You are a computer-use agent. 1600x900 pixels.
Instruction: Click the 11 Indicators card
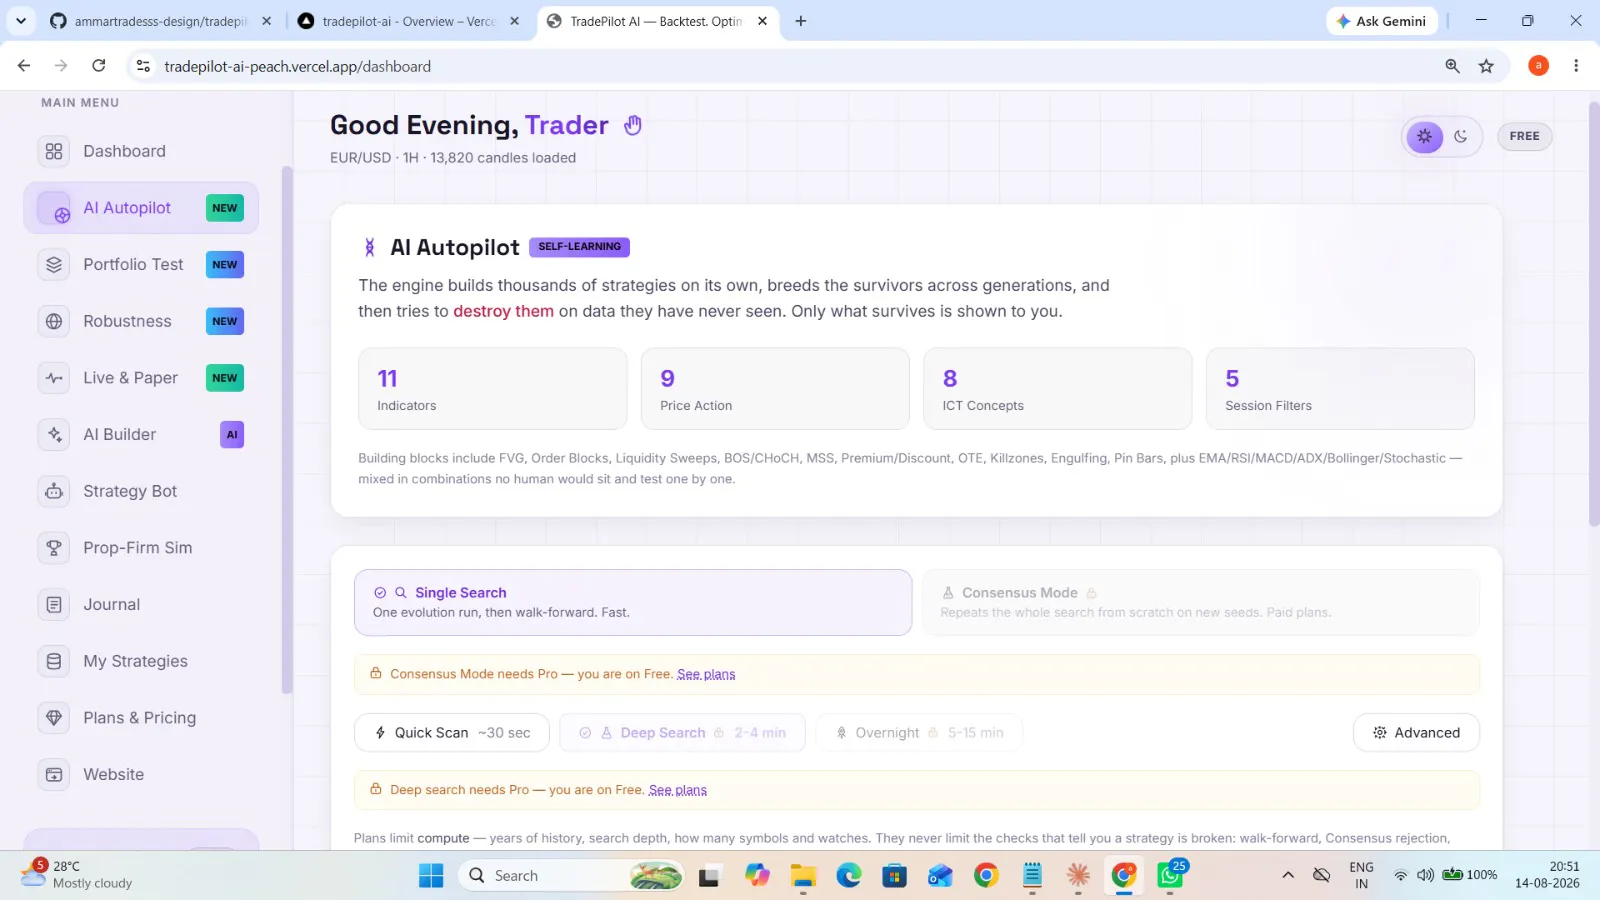pyautogui.click(x=493, y=389)
